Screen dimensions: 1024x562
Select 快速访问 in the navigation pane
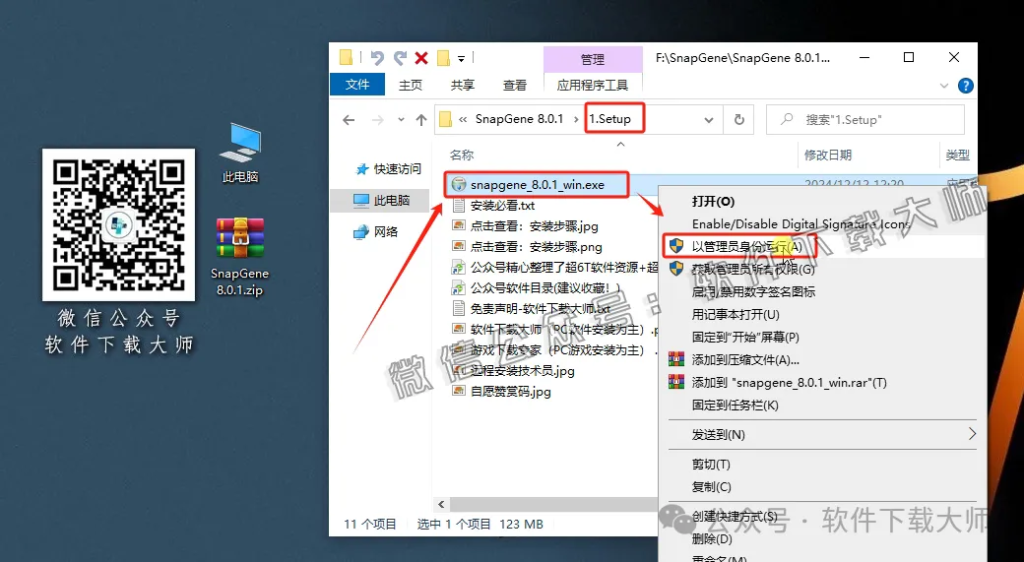tap(389, 169)
